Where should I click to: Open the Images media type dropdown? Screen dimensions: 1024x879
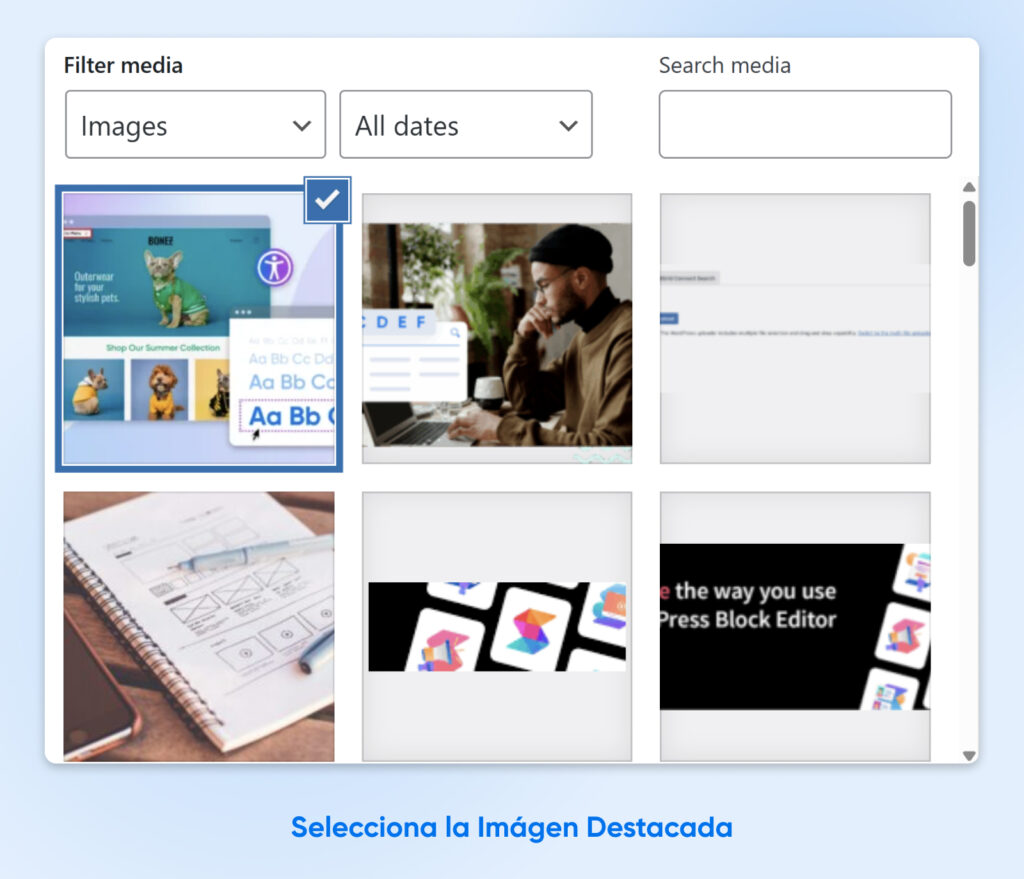(195, 124)
